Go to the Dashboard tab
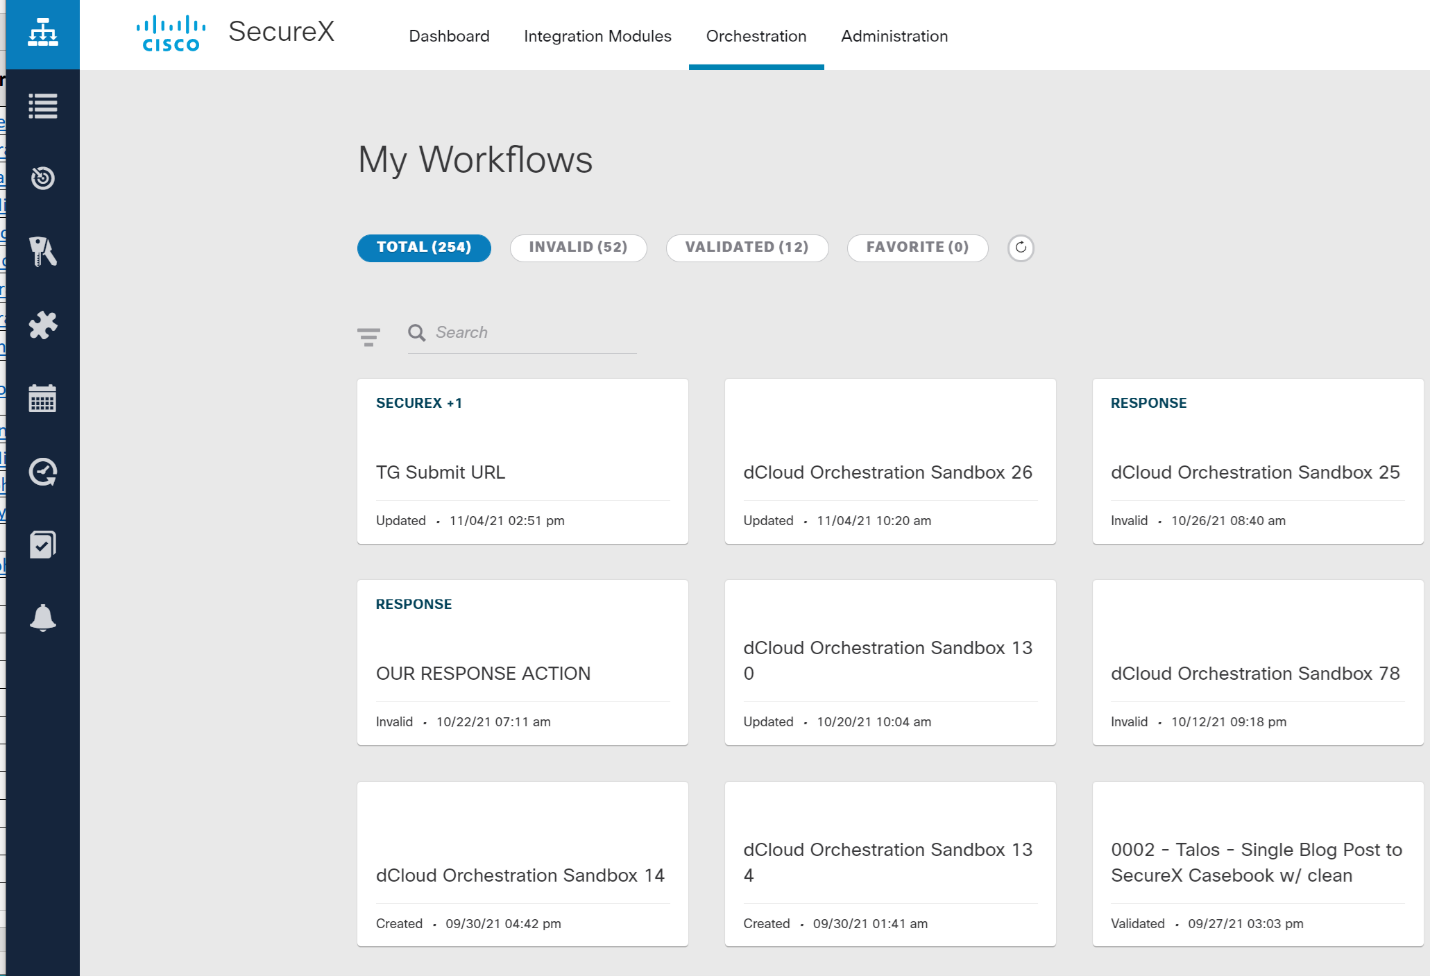The image size is (1430, 976). click(x=449, y=36)
